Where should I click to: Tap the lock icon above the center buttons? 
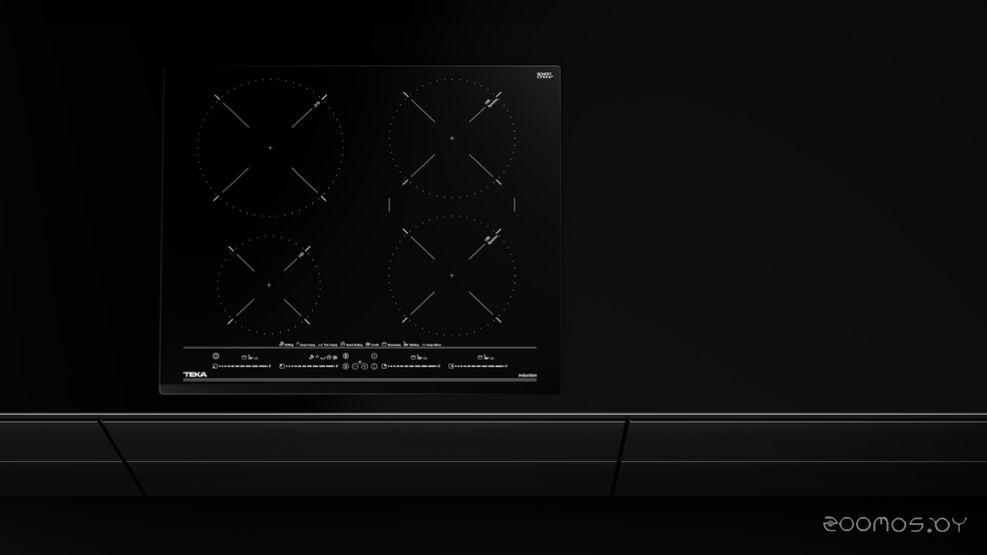point(346,356)
